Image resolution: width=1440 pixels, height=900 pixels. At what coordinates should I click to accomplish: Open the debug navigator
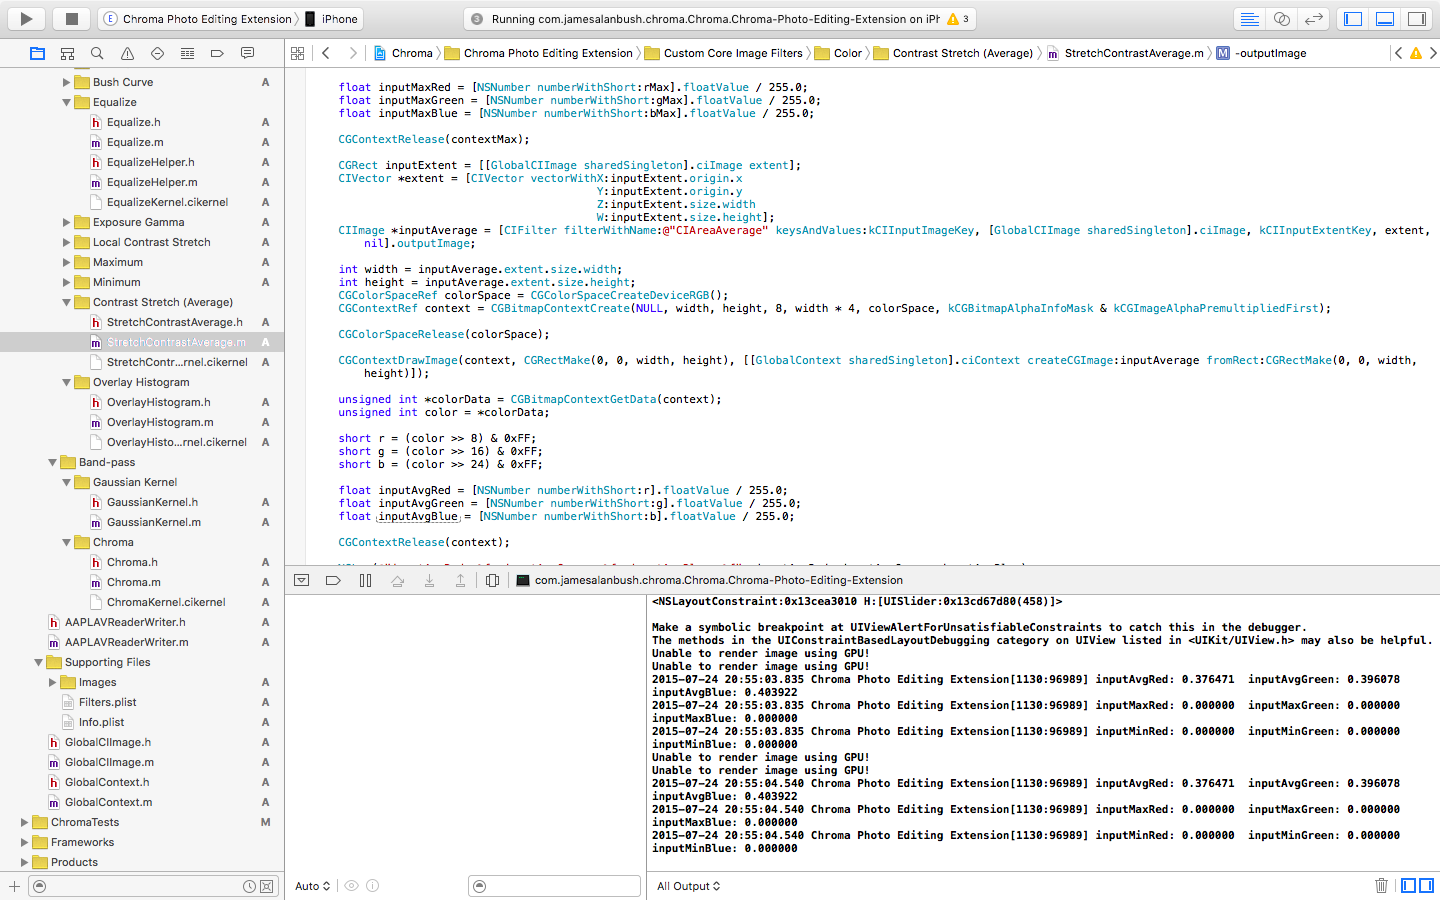pos(187,53)
